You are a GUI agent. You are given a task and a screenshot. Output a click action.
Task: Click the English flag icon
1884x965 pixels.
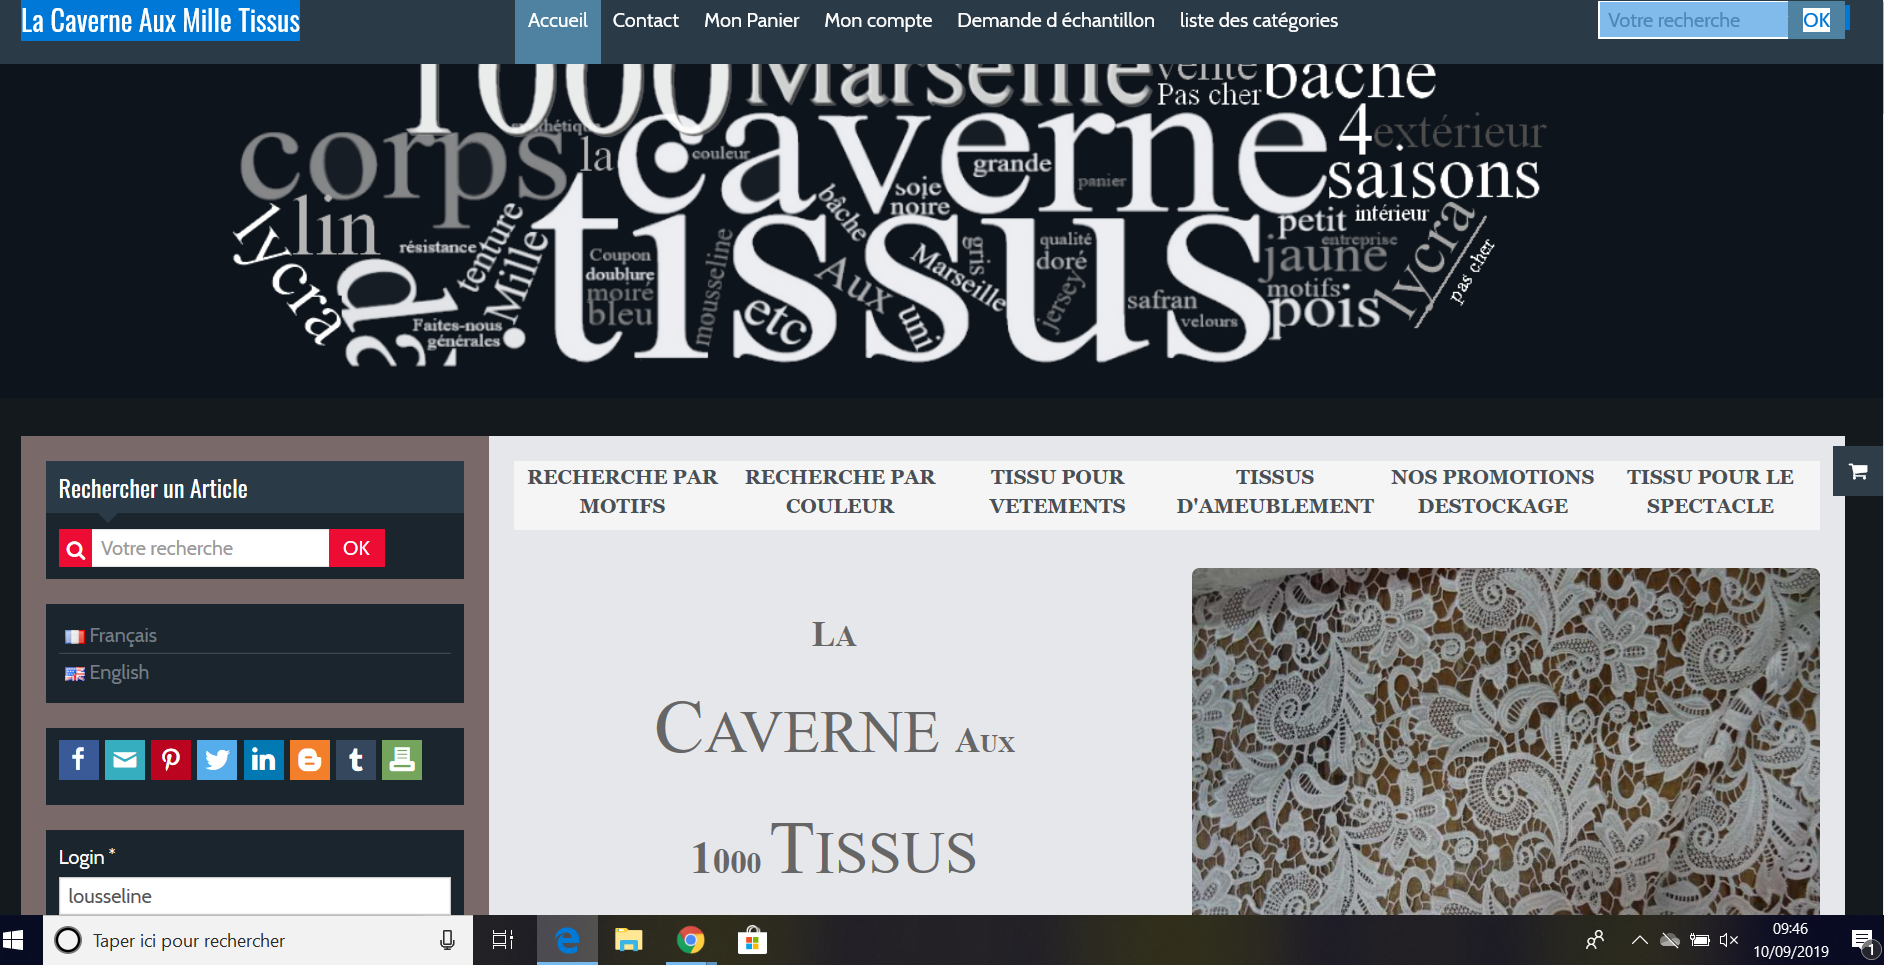(x=75, y=674)
